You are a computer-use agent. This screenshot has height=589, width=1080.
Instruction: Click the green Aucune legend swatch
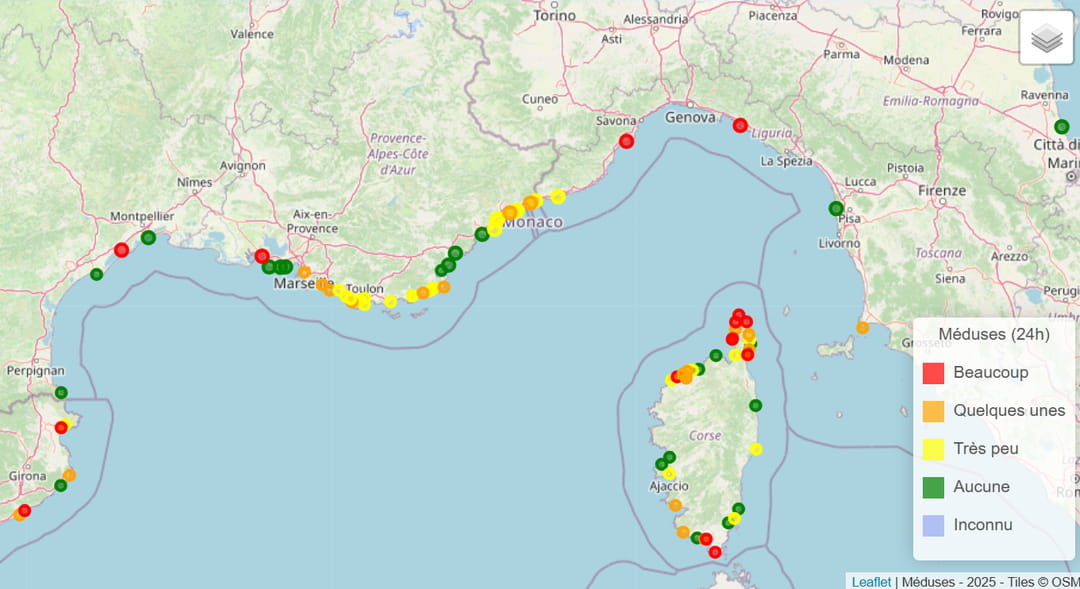click(933, 487)
